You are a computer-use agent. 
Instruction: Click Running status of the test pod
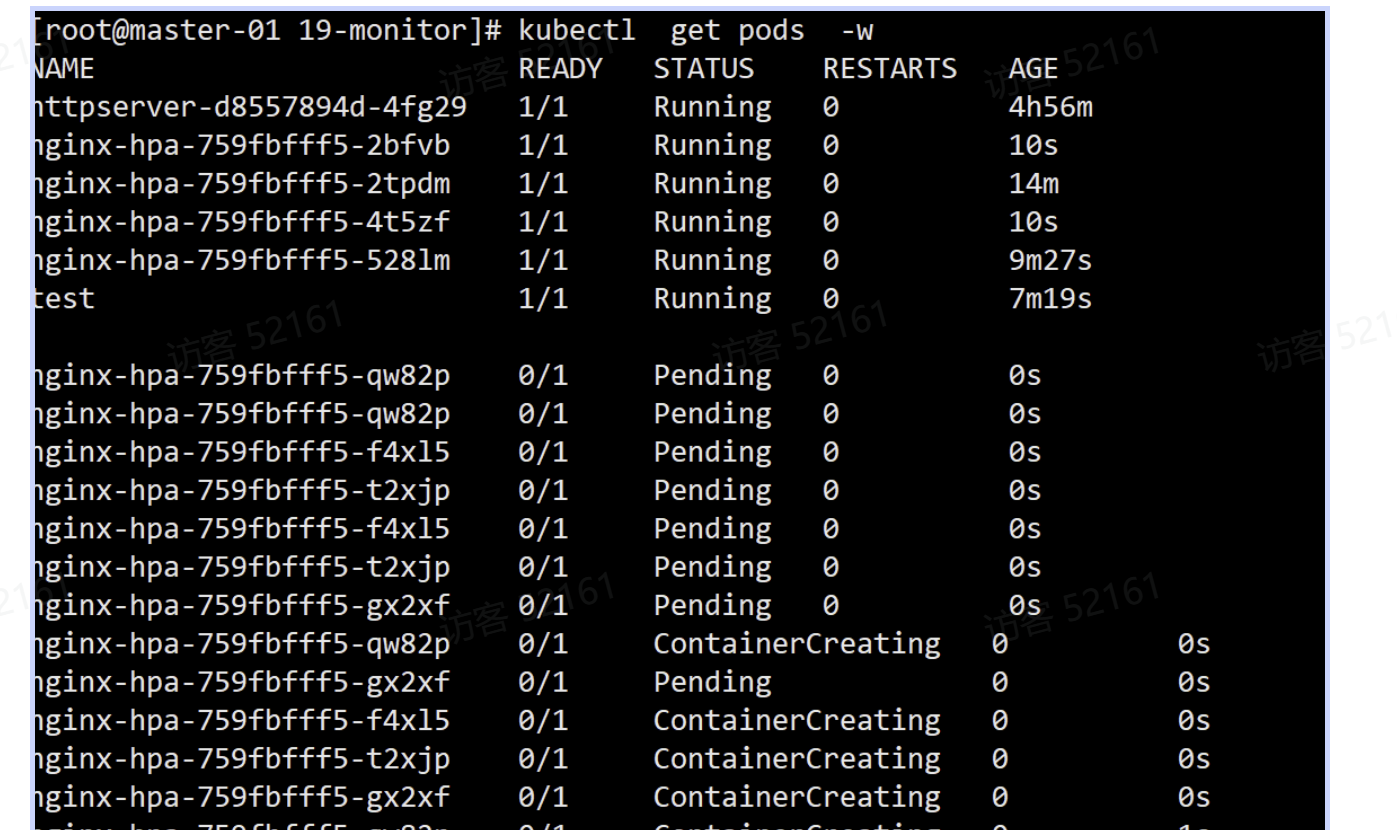click(712, 299)
